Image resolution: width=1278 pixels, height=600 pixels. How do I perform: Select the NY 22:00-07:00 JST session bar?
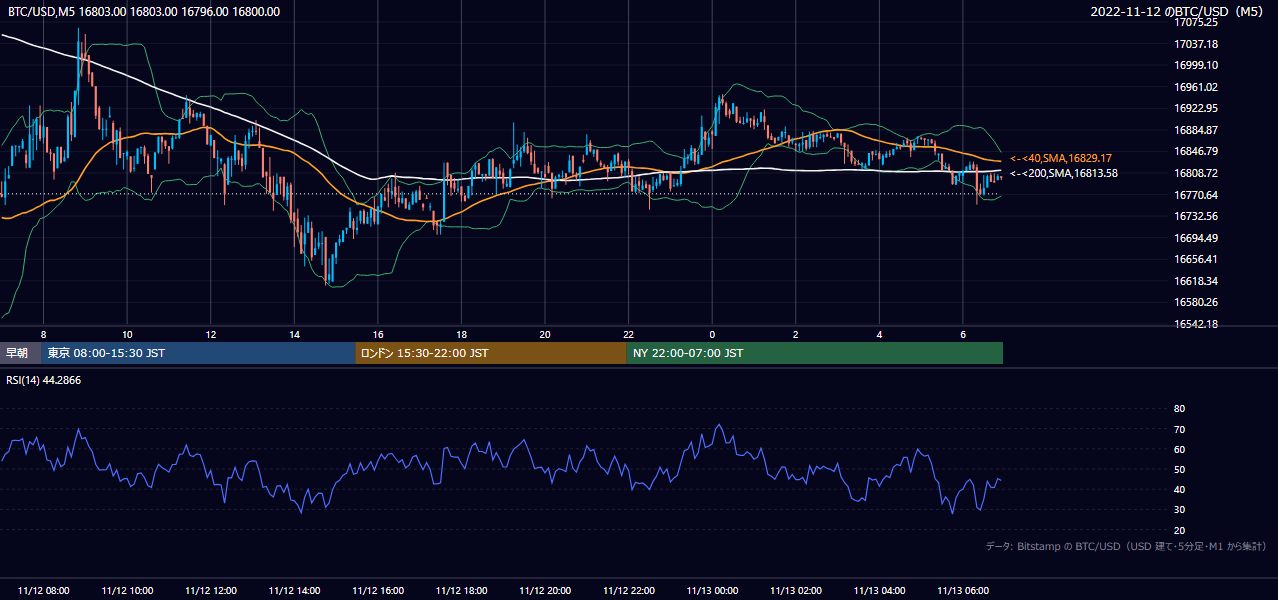pyautogui.click(x=815, y=353)
